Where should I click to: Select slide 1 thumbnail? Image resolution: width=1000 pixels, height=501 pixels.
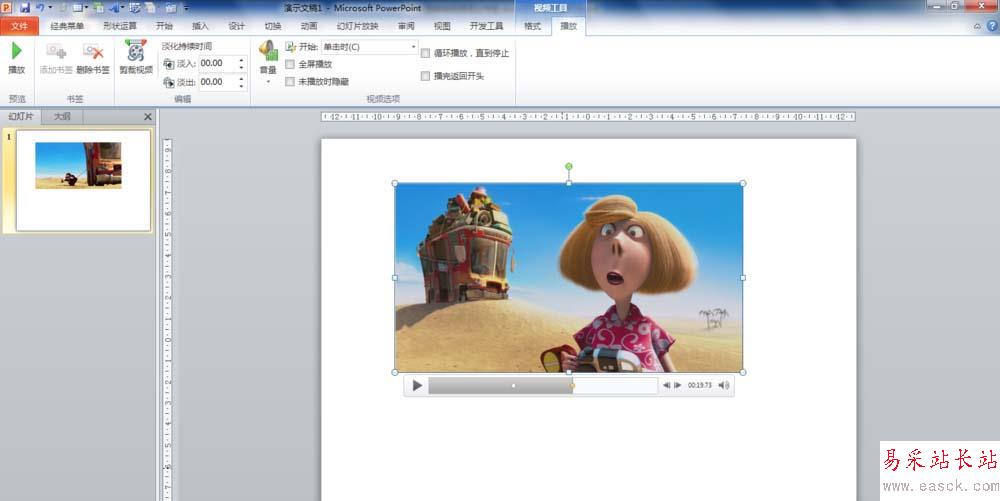pyautogui.click(x=84, y=180)
